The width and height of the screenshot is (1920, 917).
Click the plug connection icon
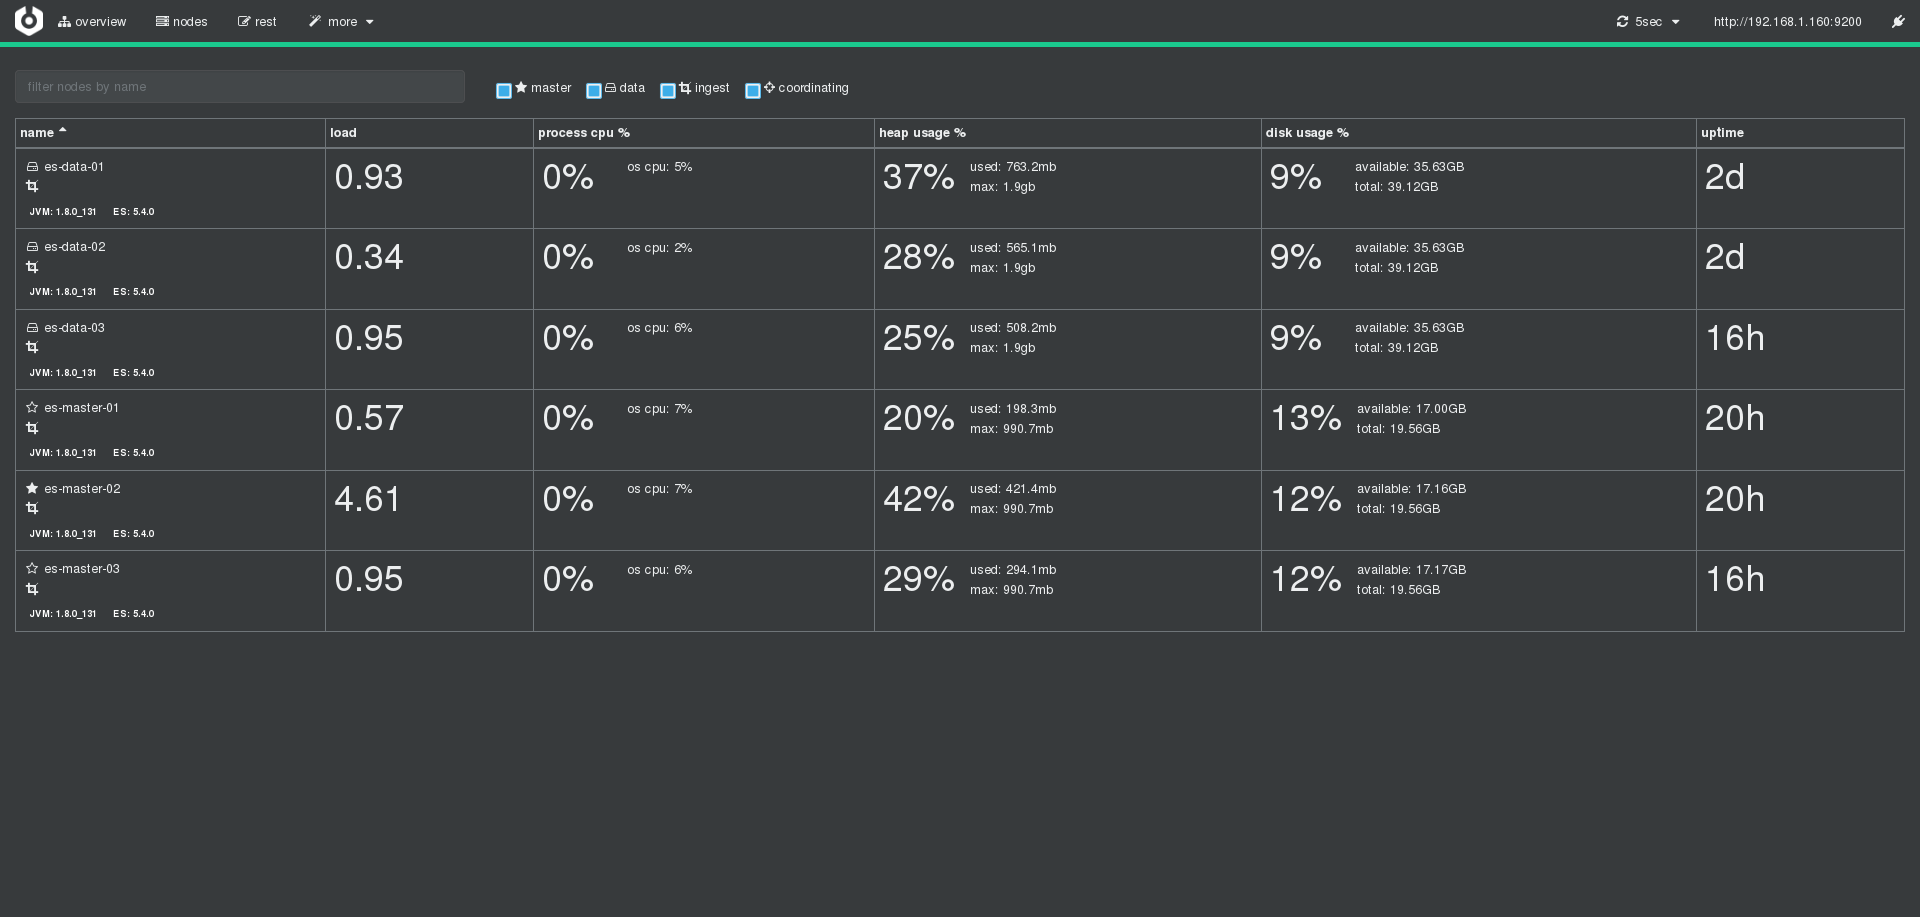[x=1897, y=22]
